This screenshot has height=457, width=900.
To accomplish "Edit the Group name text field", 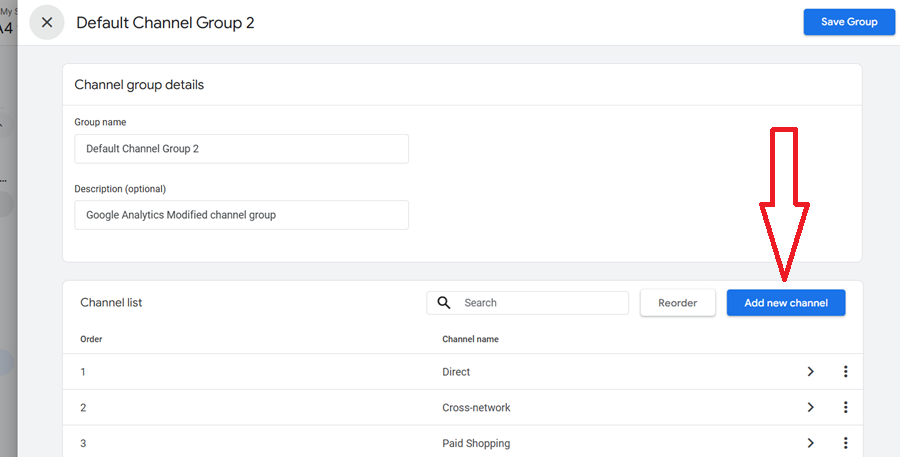I will point(241,149).
